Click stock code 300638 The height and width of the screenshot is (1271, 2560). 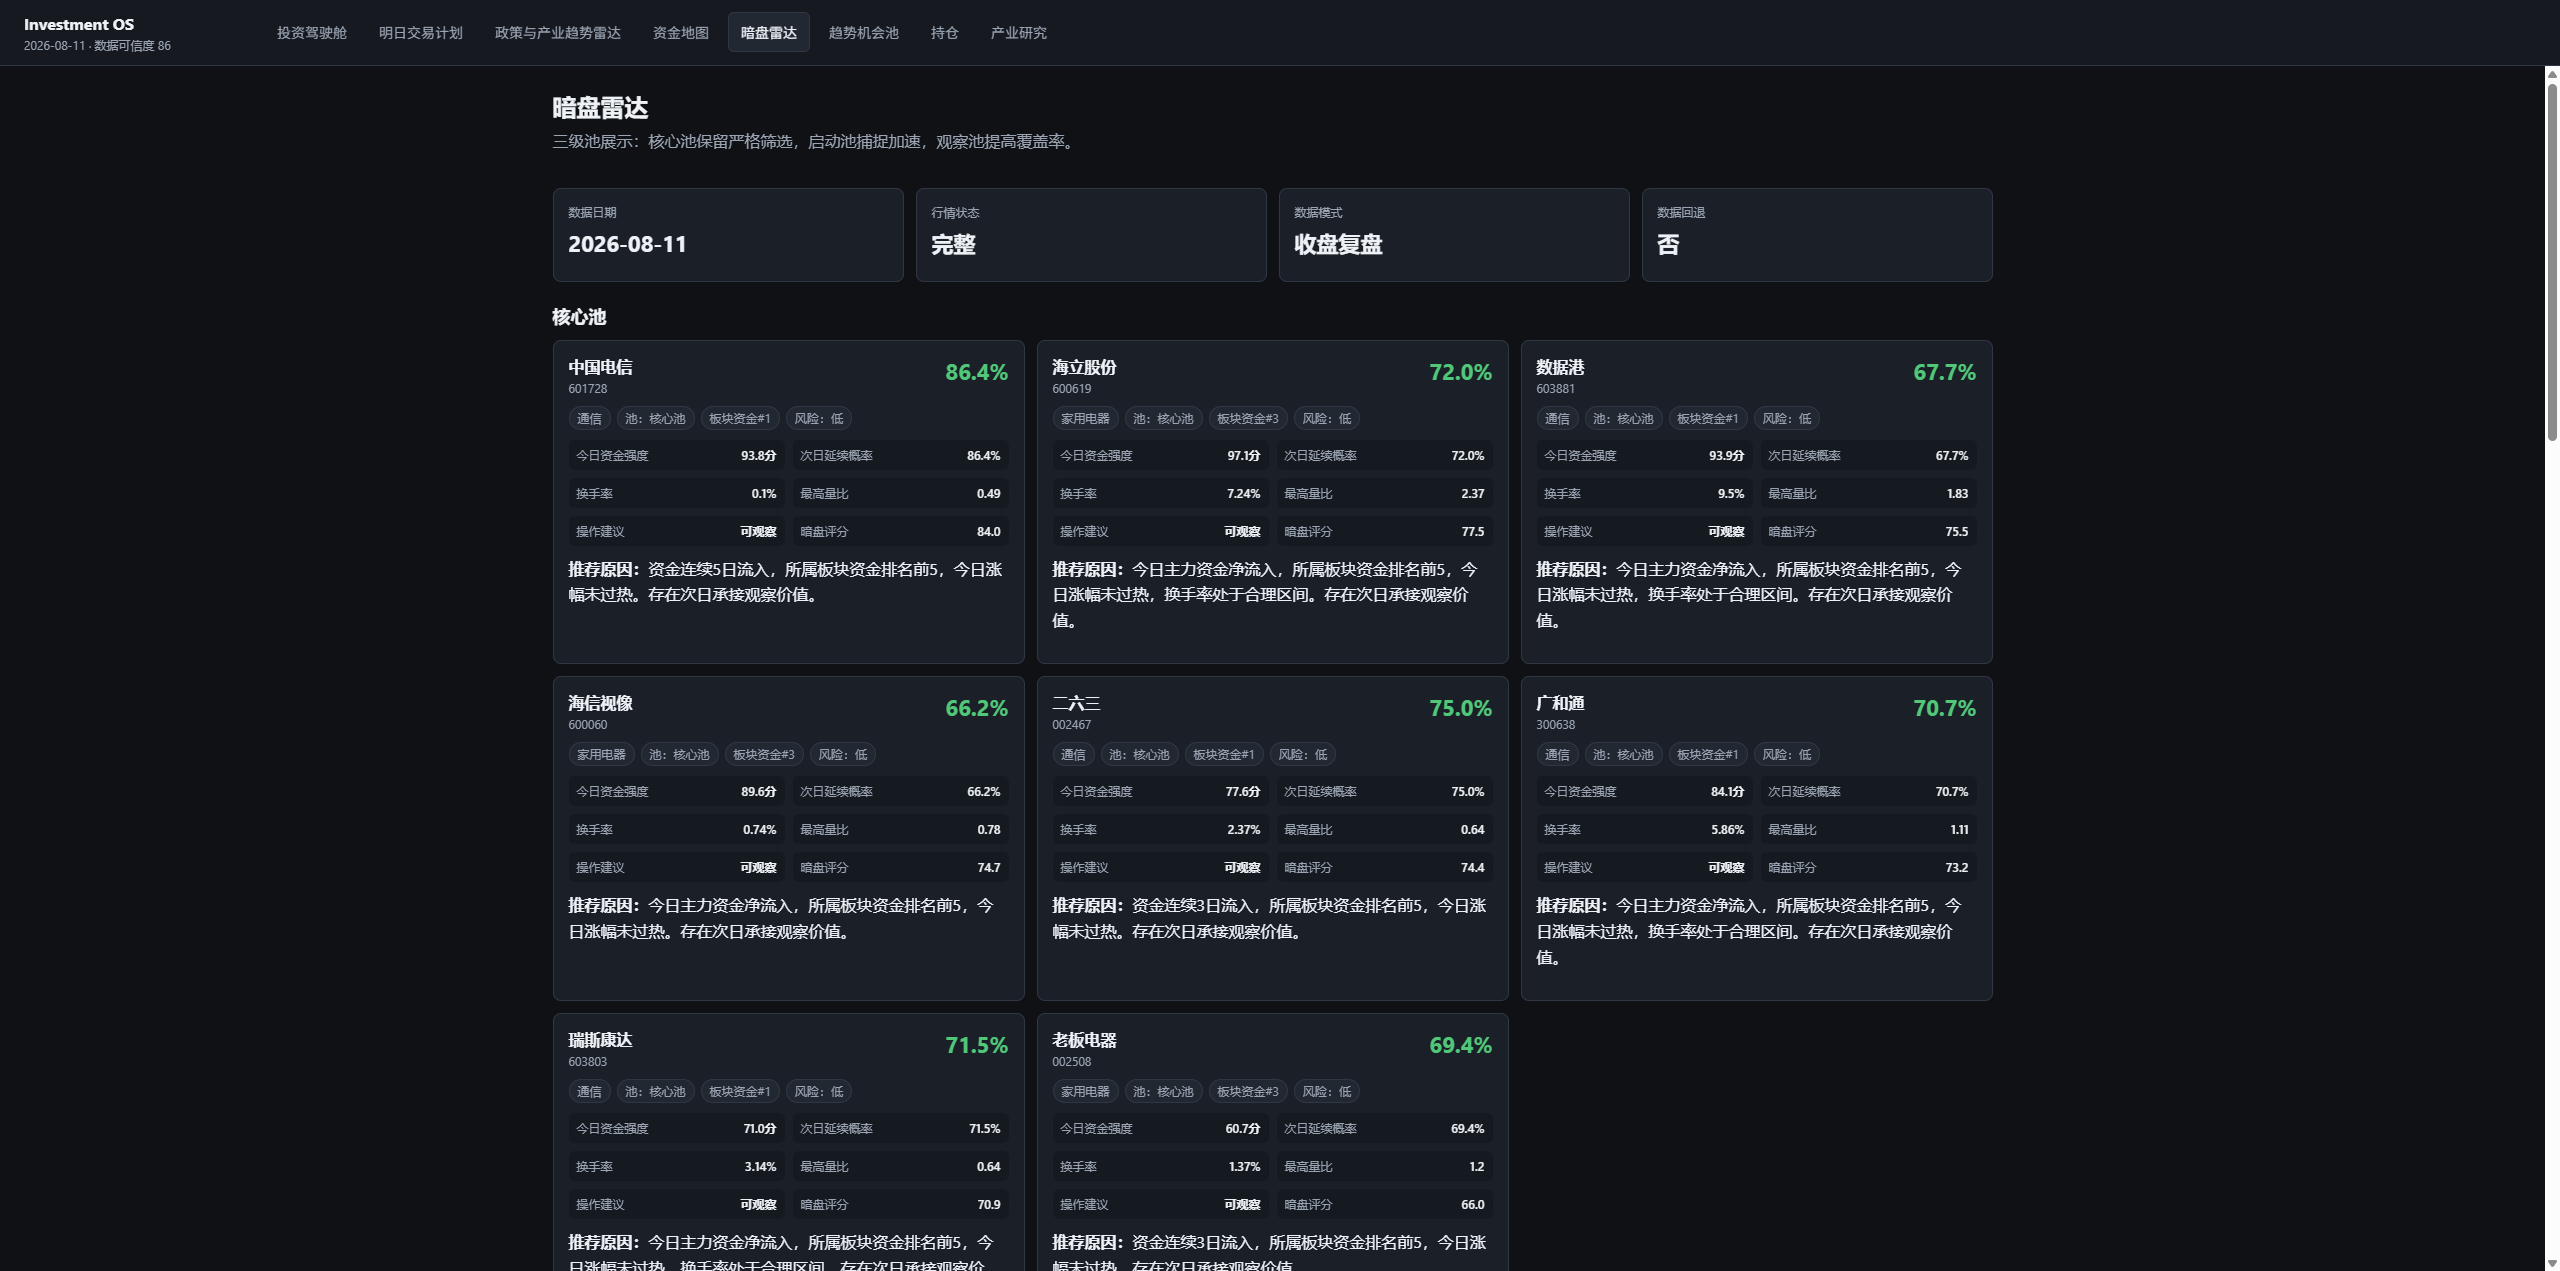coord(1556,725)
